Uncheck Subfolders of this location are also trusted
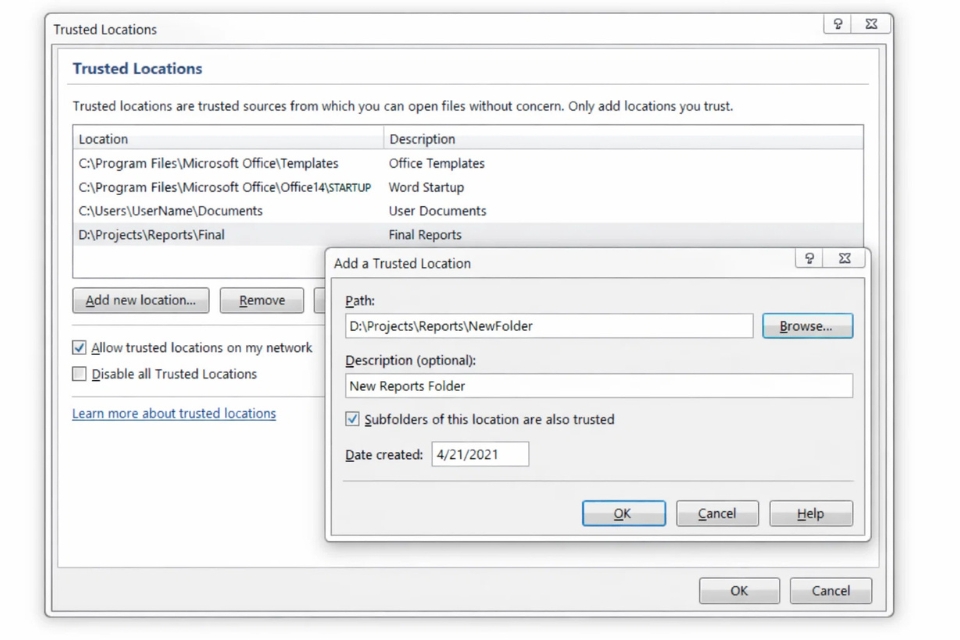The width and height of the screenshot is (960, 640). 352,419
